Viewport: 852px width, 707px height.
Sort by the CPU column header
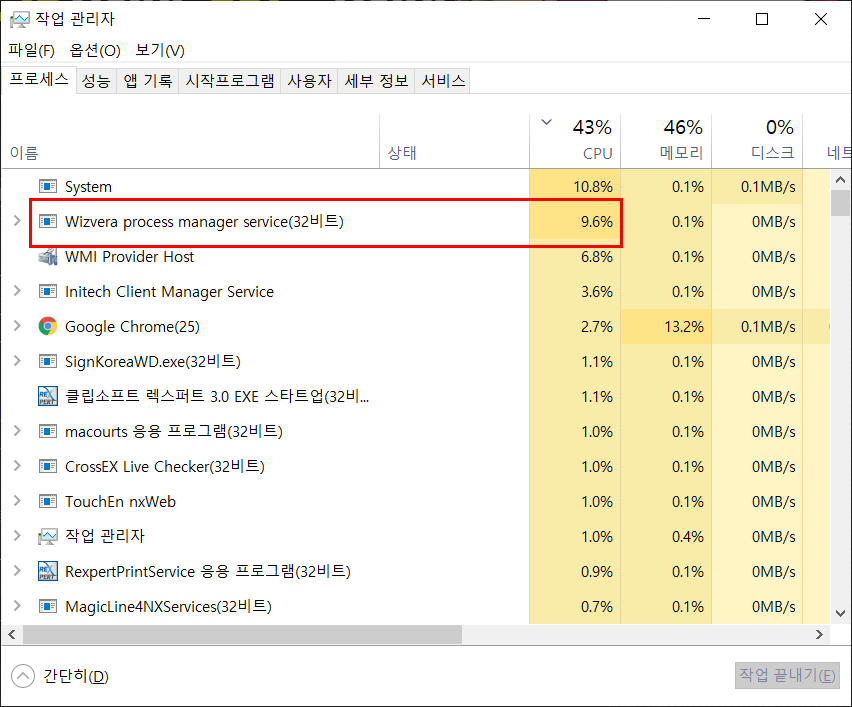(575, 141)
